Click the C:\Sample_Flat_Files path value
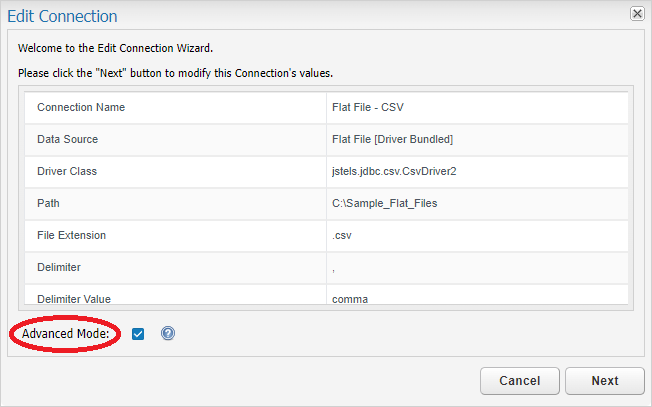This screenshot has width=652, height=407. [385, 203]
